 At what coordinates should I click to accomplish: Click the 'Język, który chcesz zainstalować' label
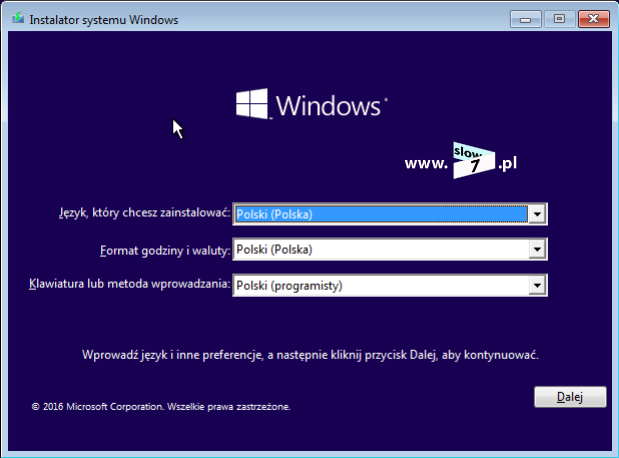coord(144,213)
